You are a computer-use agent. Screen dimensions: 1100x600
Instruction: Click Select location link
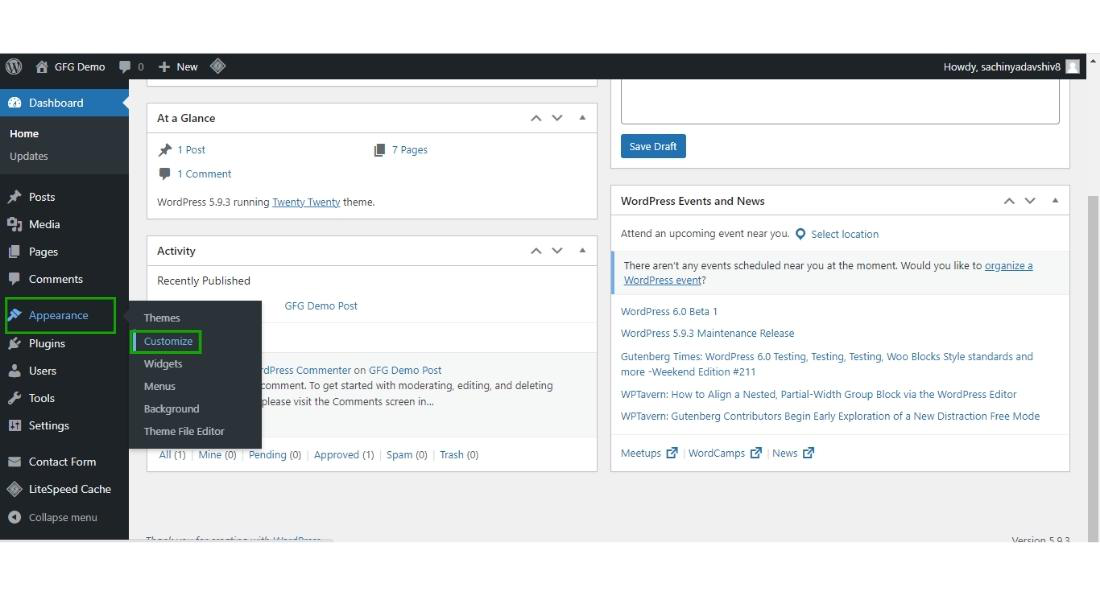845,234
